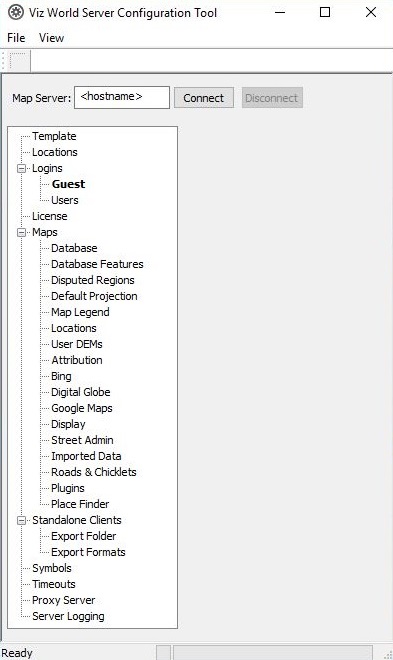Open Server Logging settings
This screenshot has width=393, height=660.
pyautogui.click(x=68, y=616)
